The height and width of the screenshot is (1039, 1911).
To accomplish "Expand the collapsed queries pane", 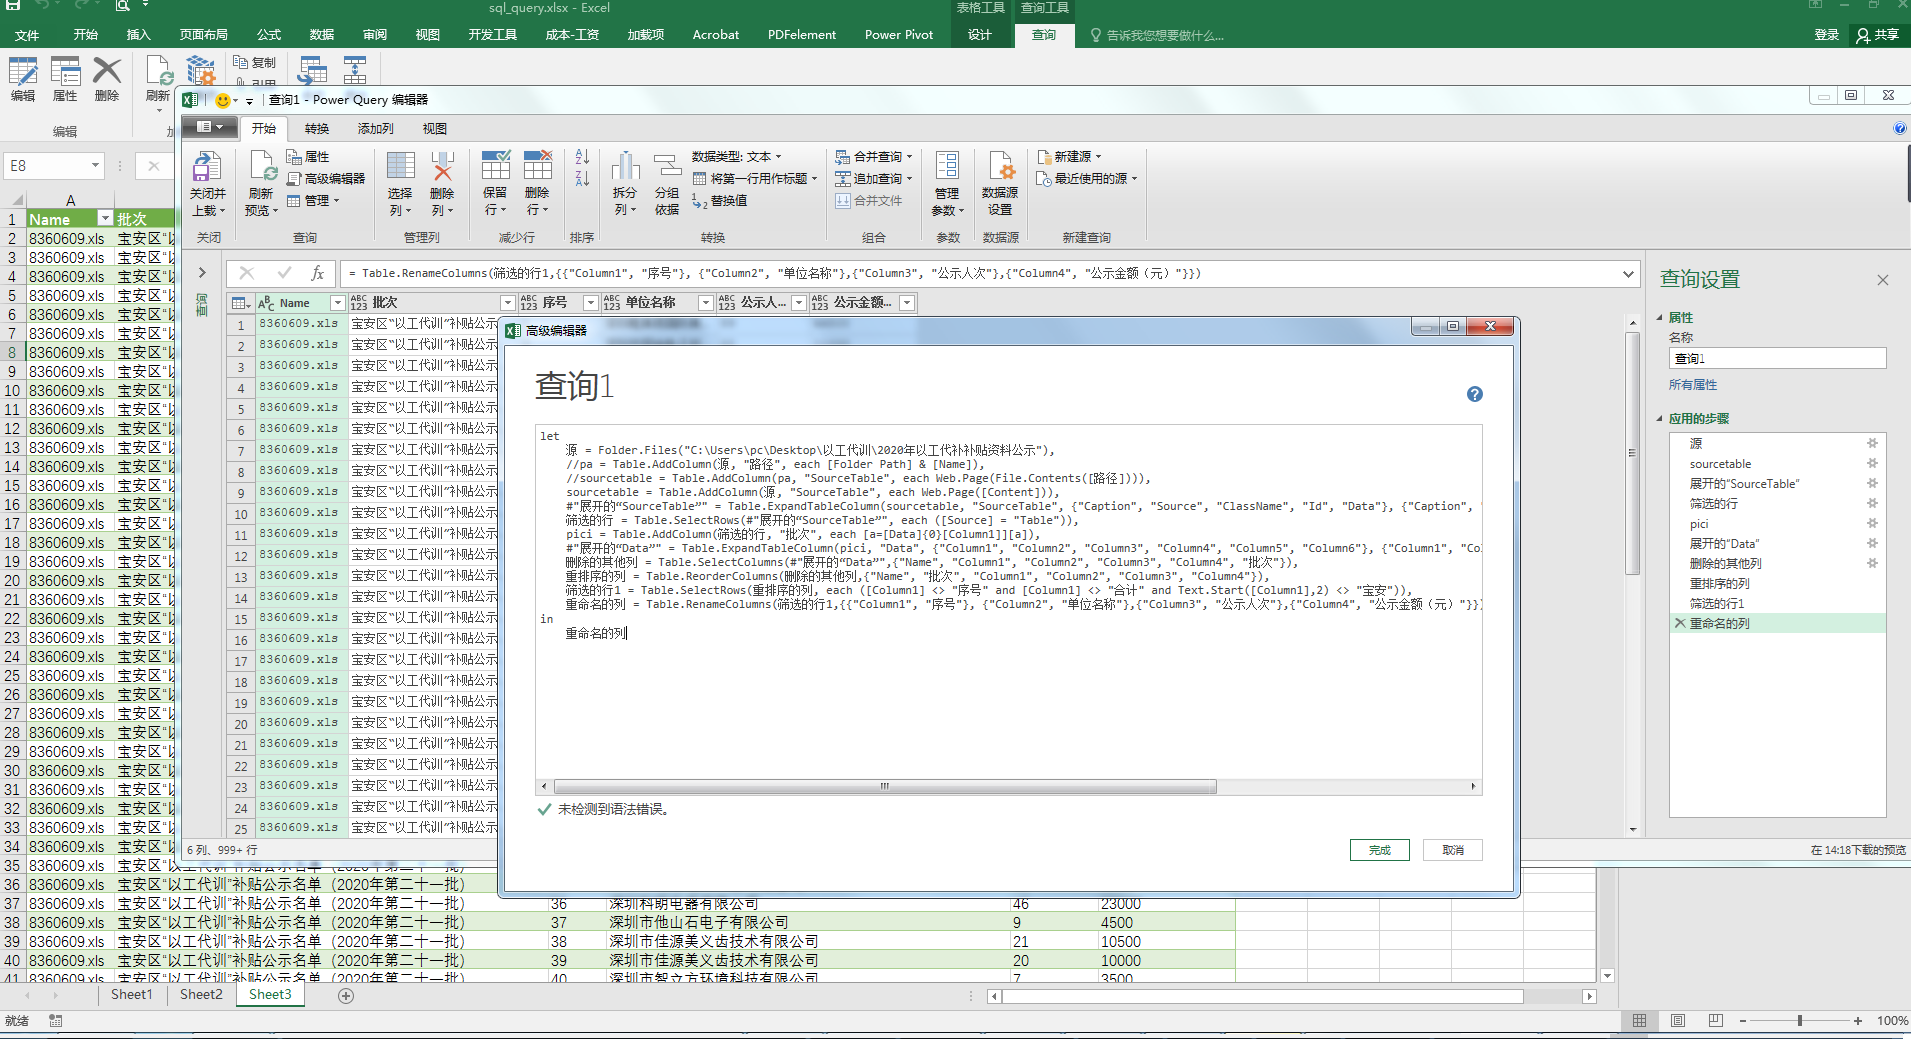I will click(201, 272).
